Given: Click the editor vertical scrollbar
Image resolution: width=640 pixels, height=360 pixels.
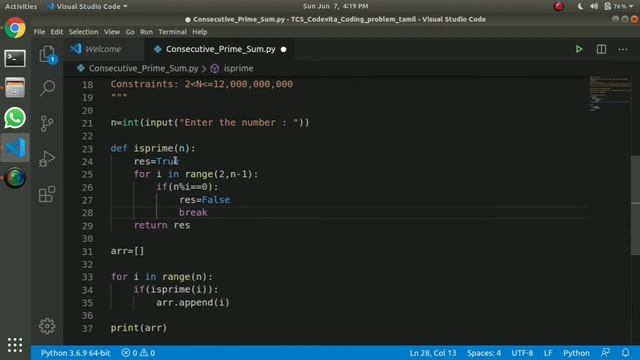Looking at the screenshot, I should (636, 205).
